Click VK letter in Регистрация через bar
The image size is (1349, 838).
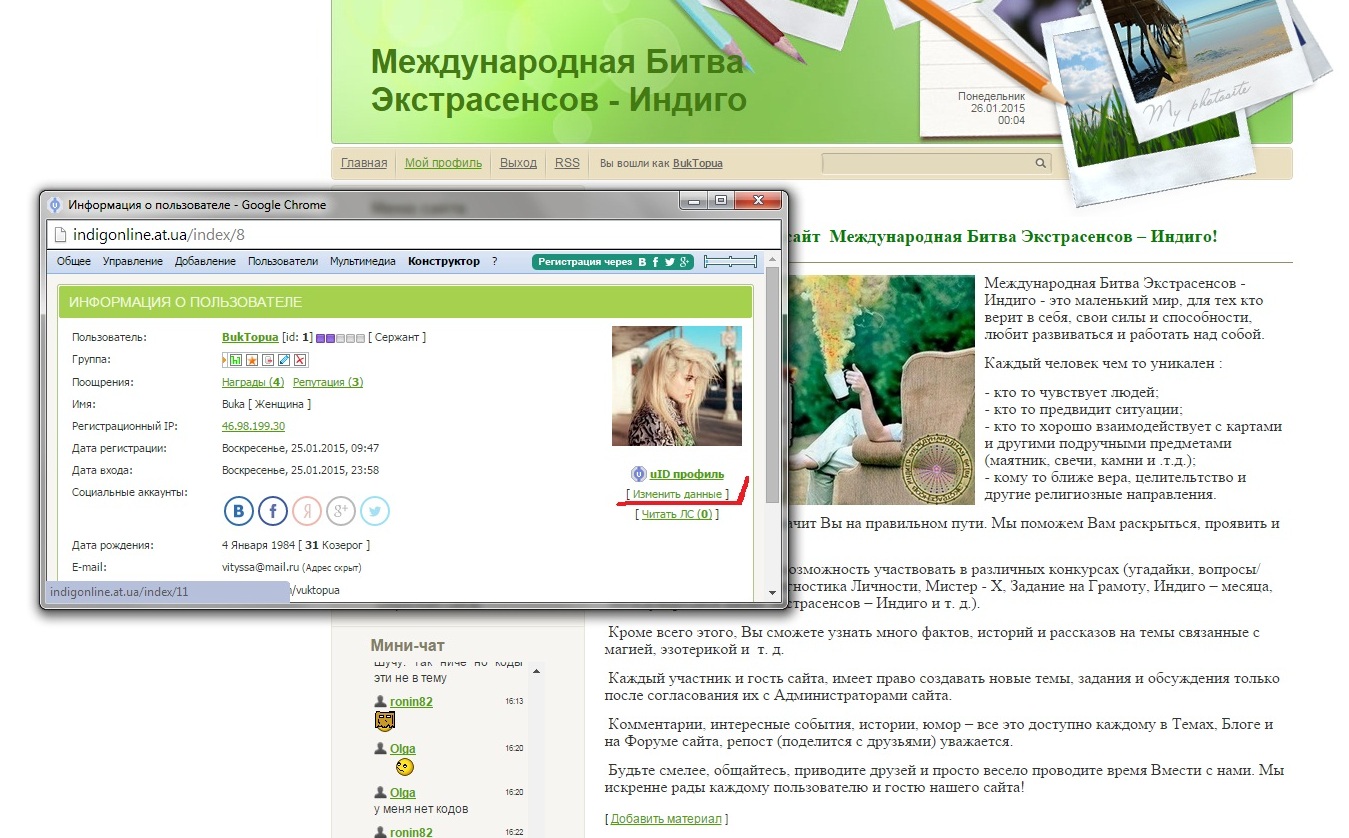[642, 262]
